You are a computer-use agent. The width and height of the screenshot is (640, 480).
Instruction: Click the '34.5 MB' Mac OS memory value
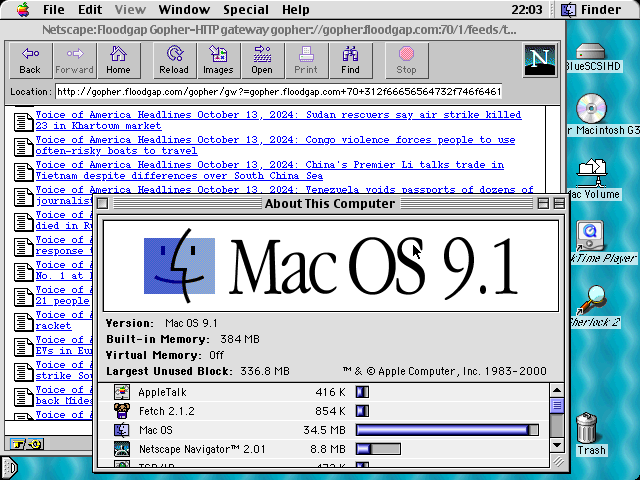[x=324, y=430]
